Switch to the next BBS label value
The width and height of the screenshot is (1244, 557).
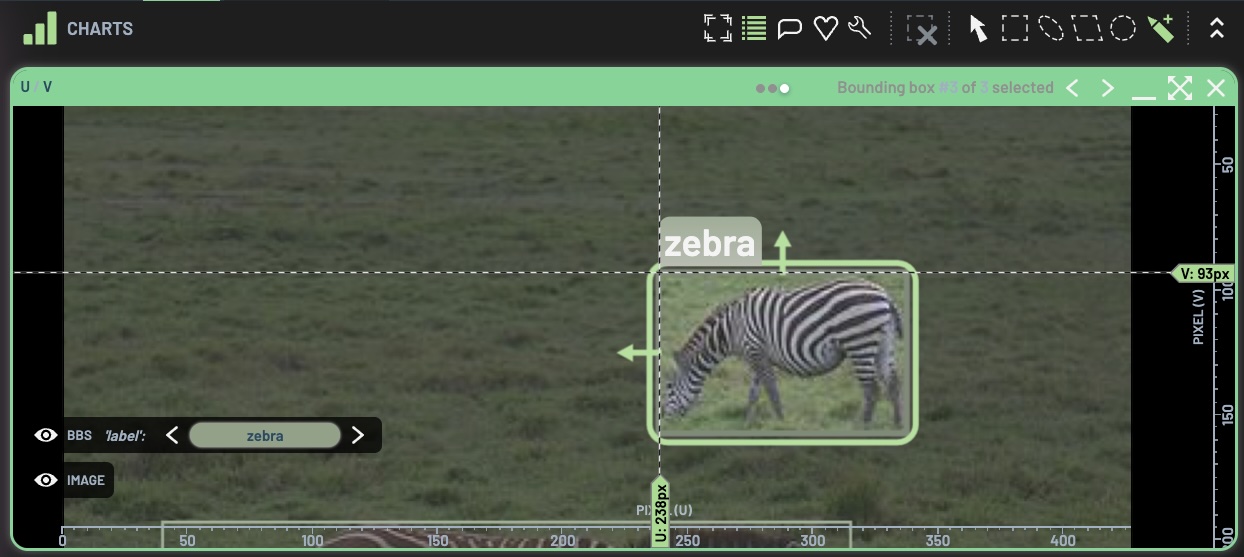(x=358, y=435)
